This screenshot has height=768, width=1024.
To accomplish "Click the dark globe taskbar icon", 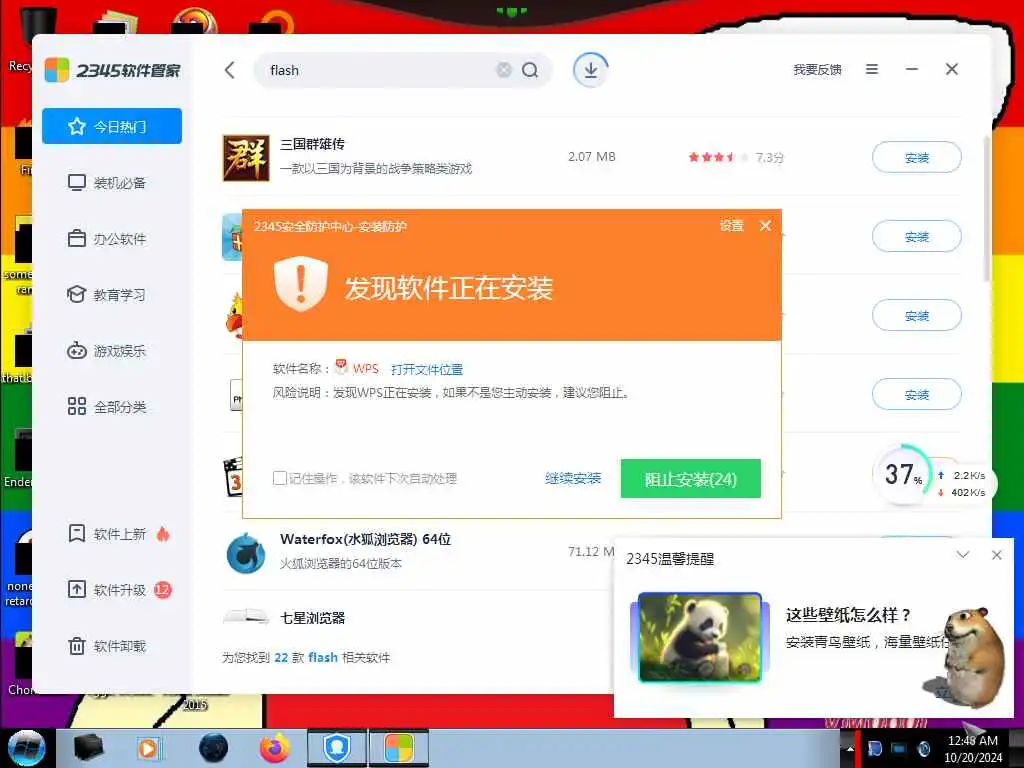I will 214,748.
